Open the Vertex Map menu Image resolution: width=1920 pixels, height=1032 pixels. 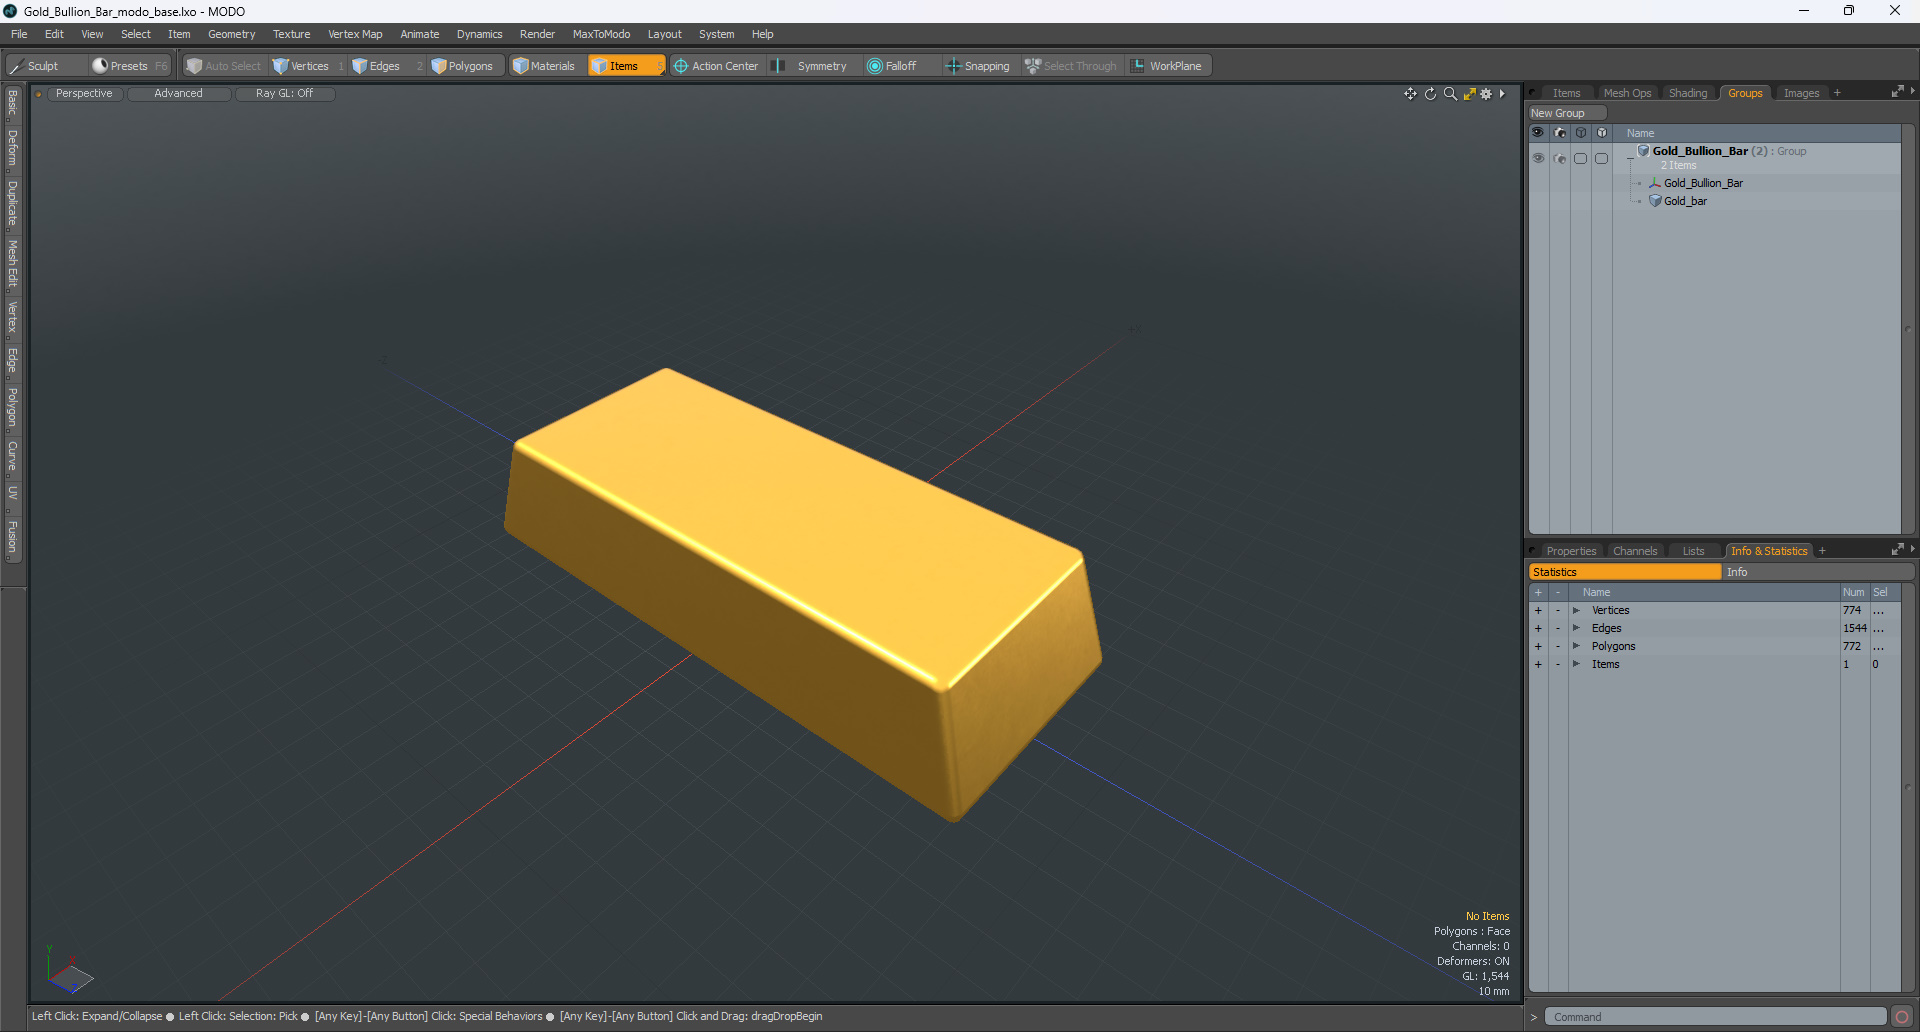[x=355, y=34]
